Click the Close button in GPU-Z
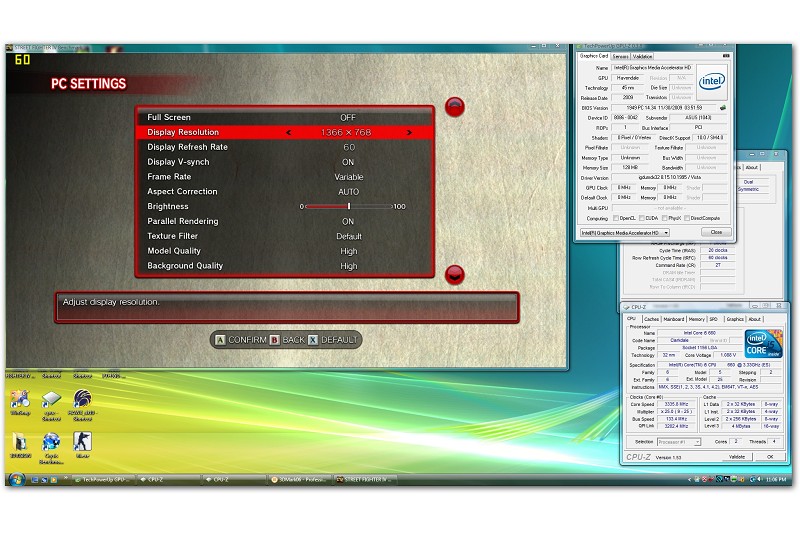 point(716,232)
